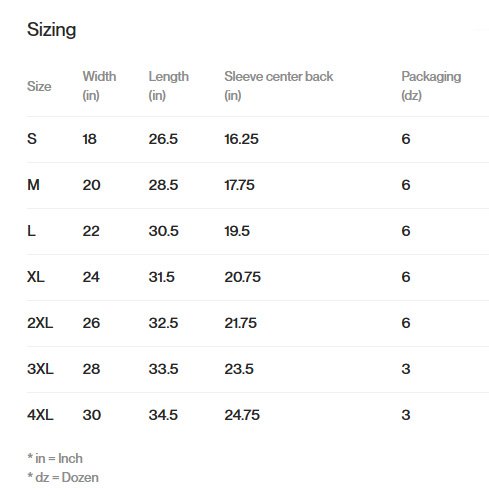Image resolution: width=489 pixels, height=500 pixels.
Task: Select the XL size row label
Action: tap(36, 277)
